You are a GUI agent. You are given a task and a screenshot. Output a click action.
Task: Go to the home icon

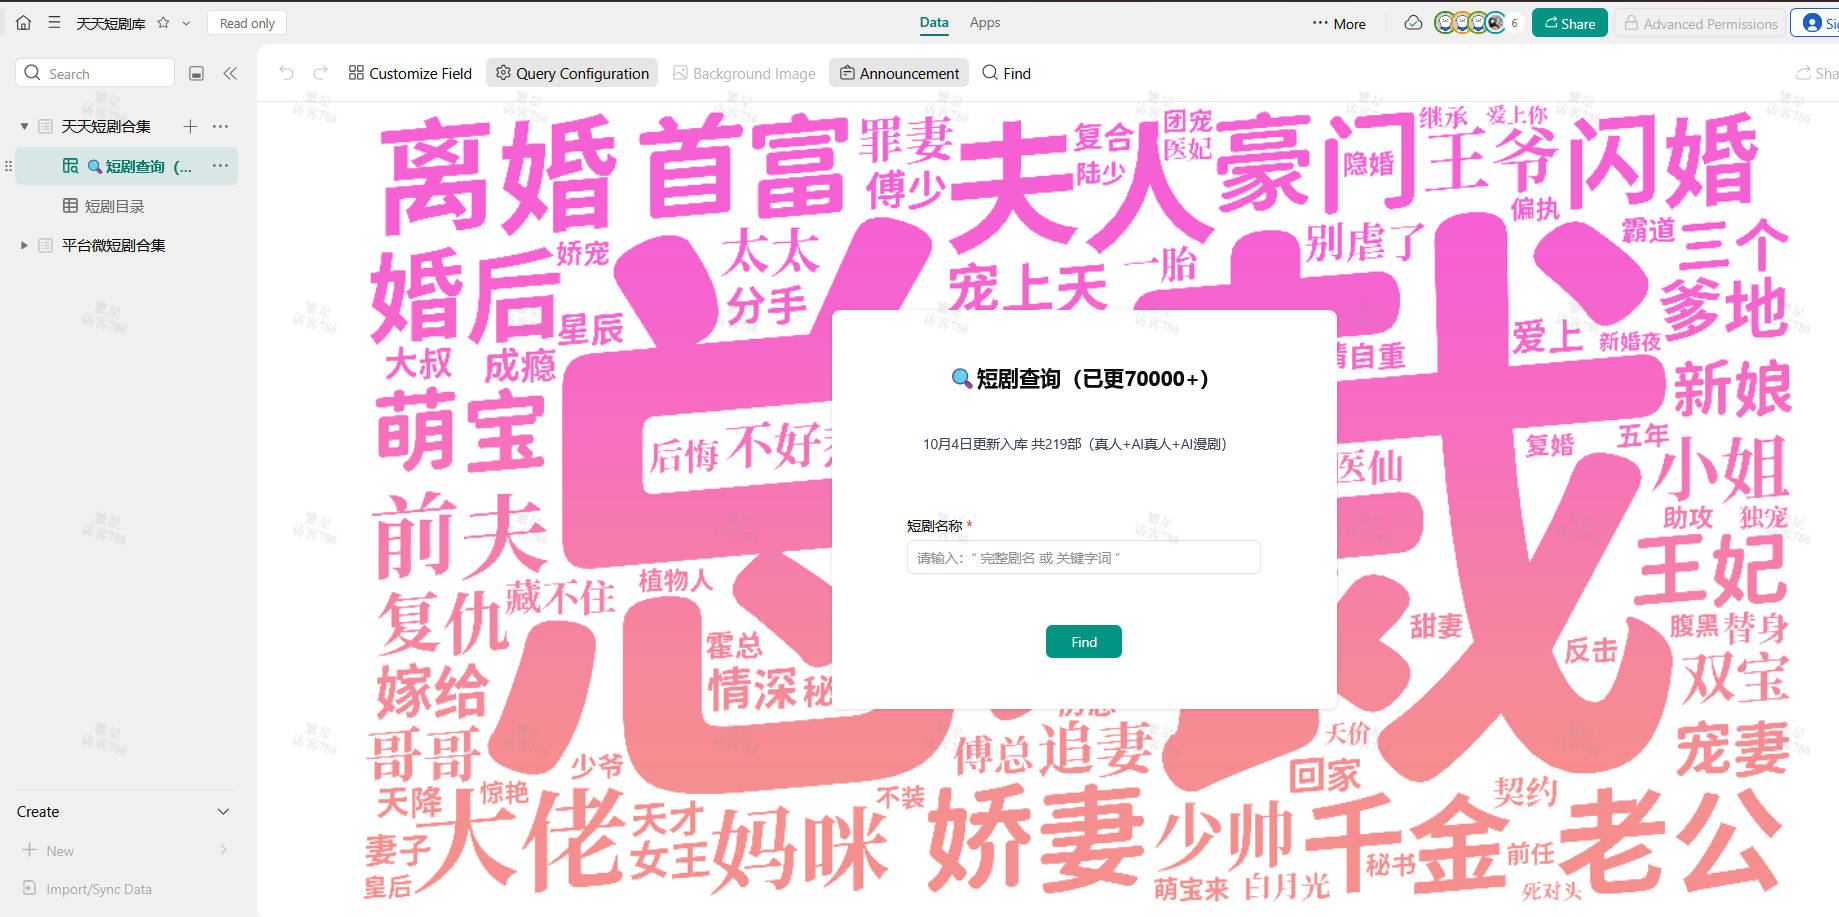pos(23,22)
